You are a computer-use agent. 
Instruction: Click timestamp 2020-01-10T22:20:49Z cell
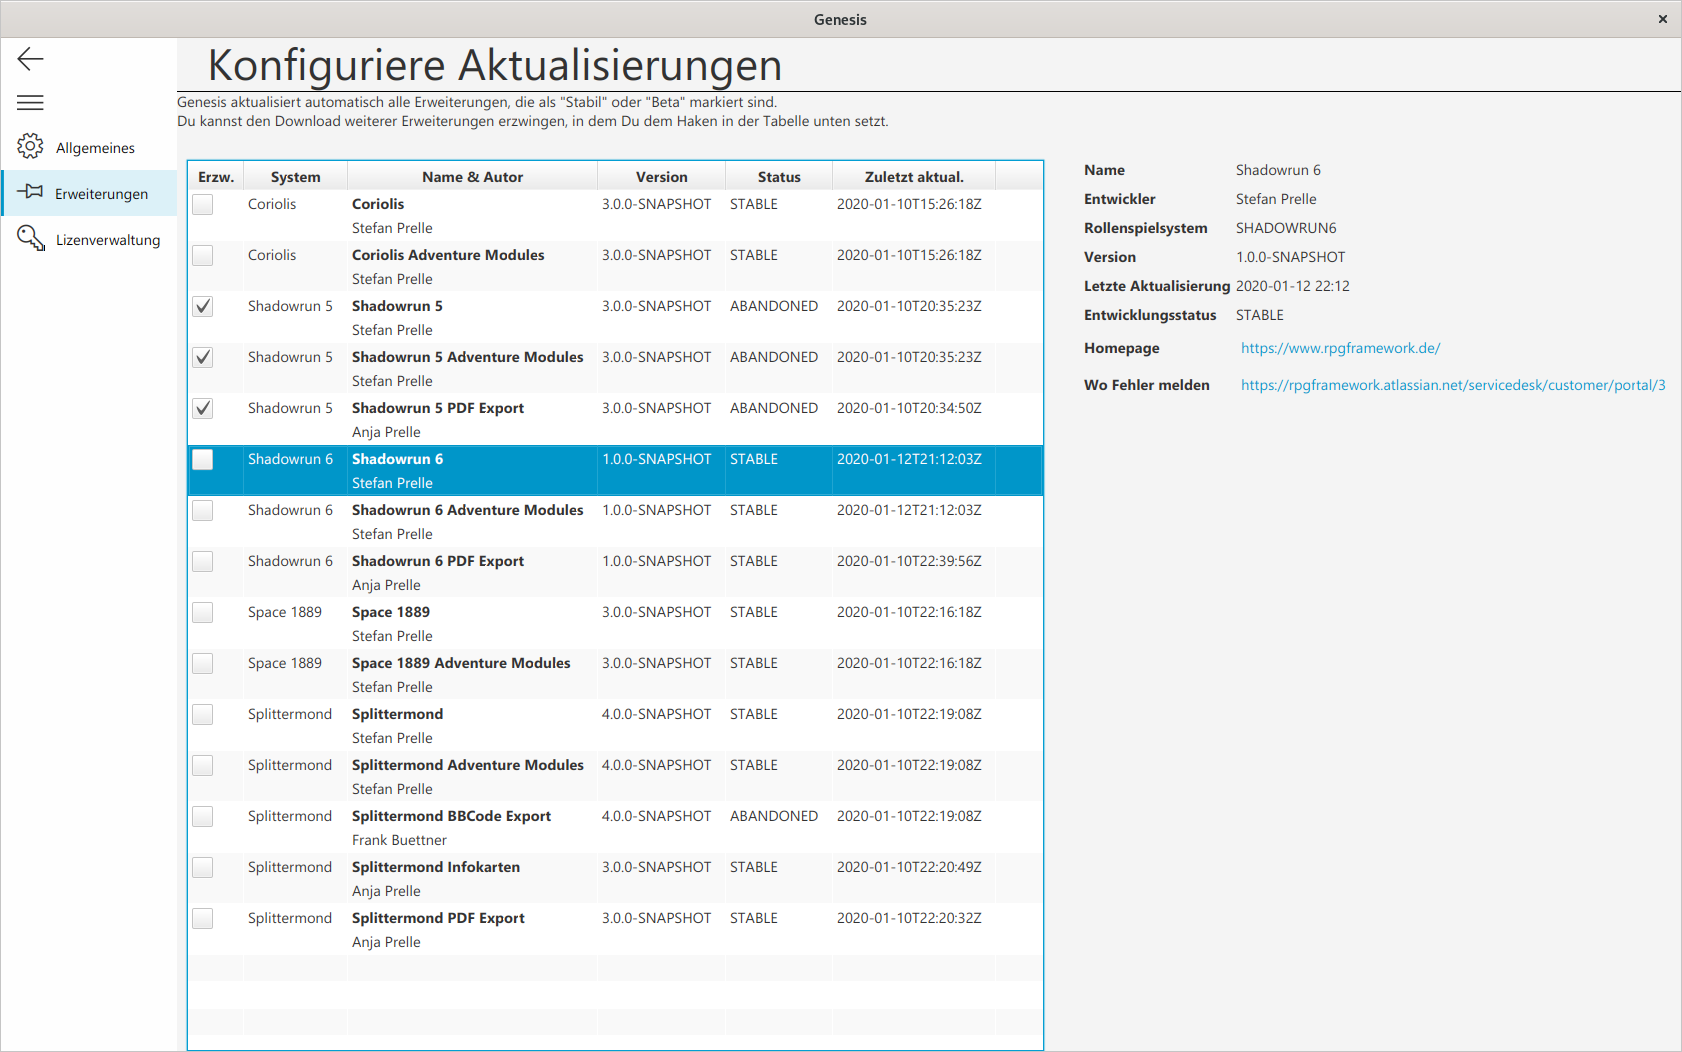(909, 867)
